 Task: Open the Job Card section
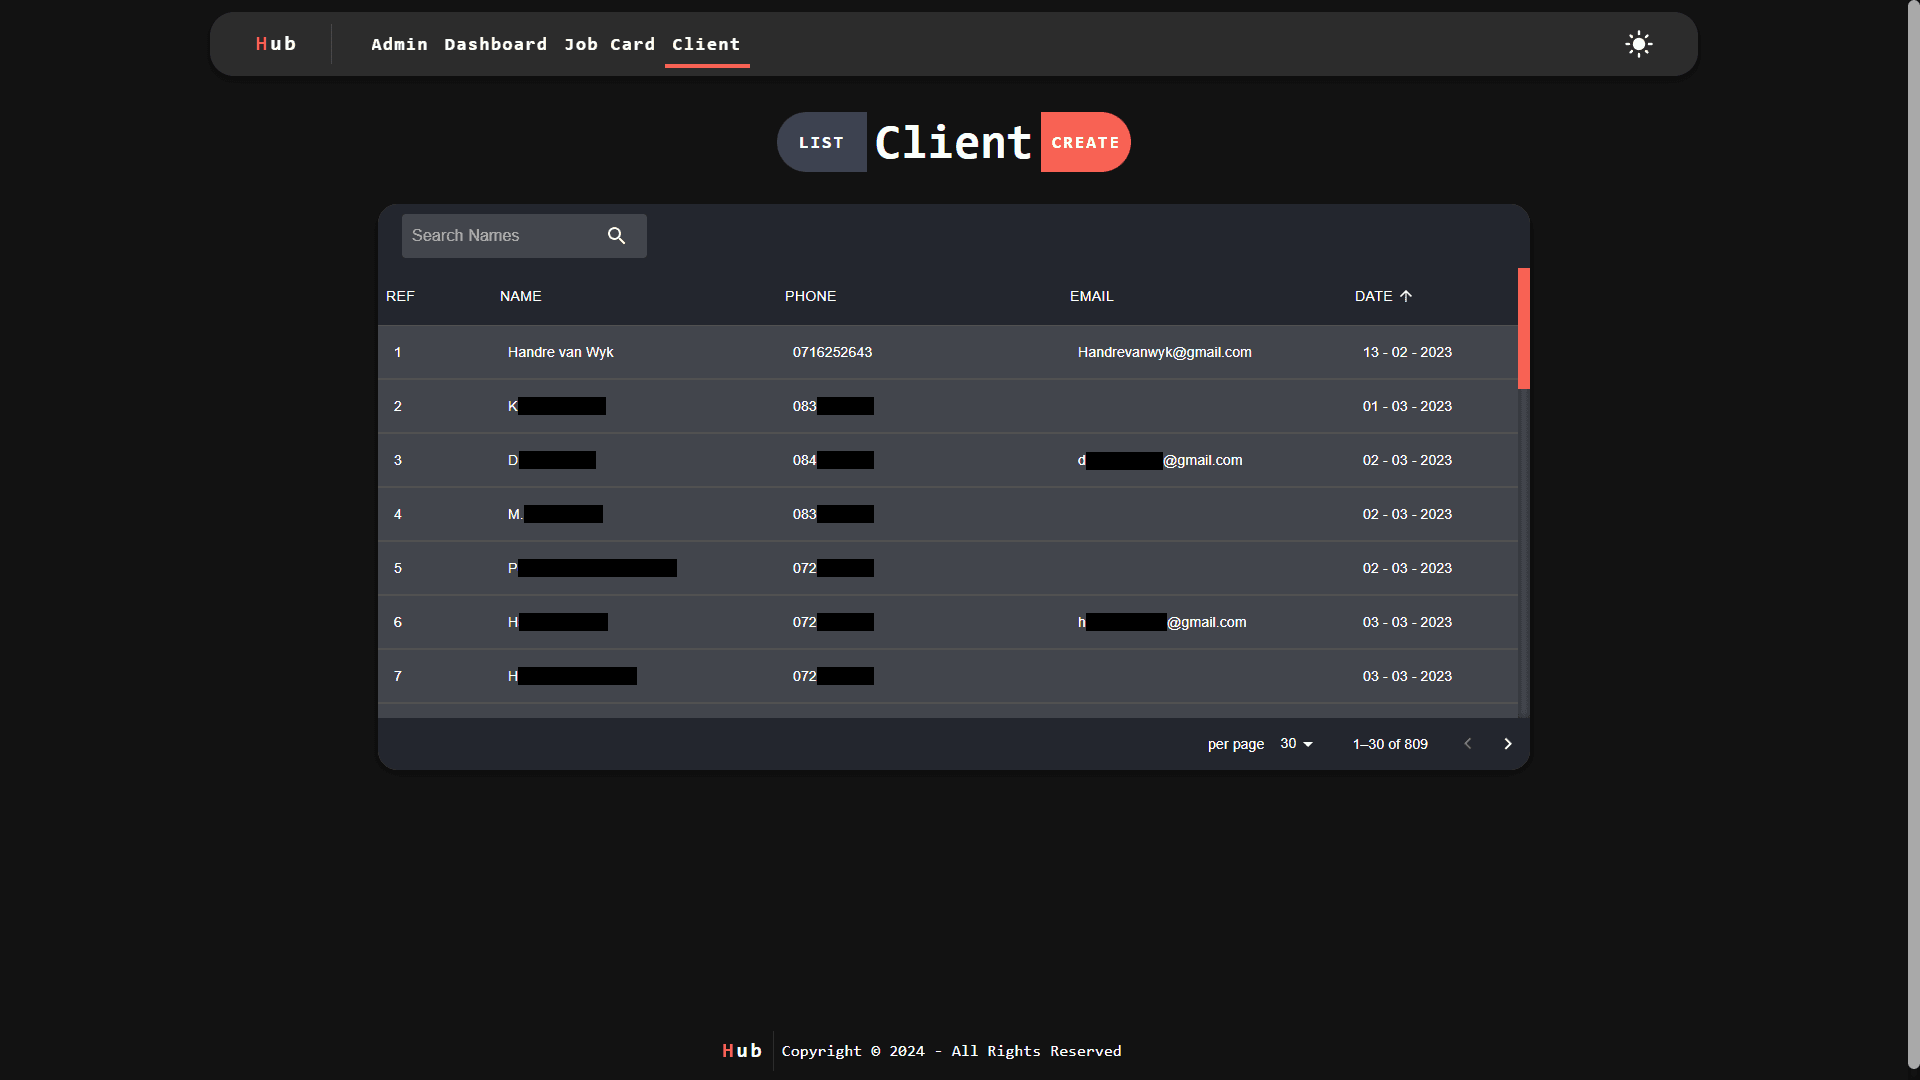pyautogui.click(x=609, y=44)
